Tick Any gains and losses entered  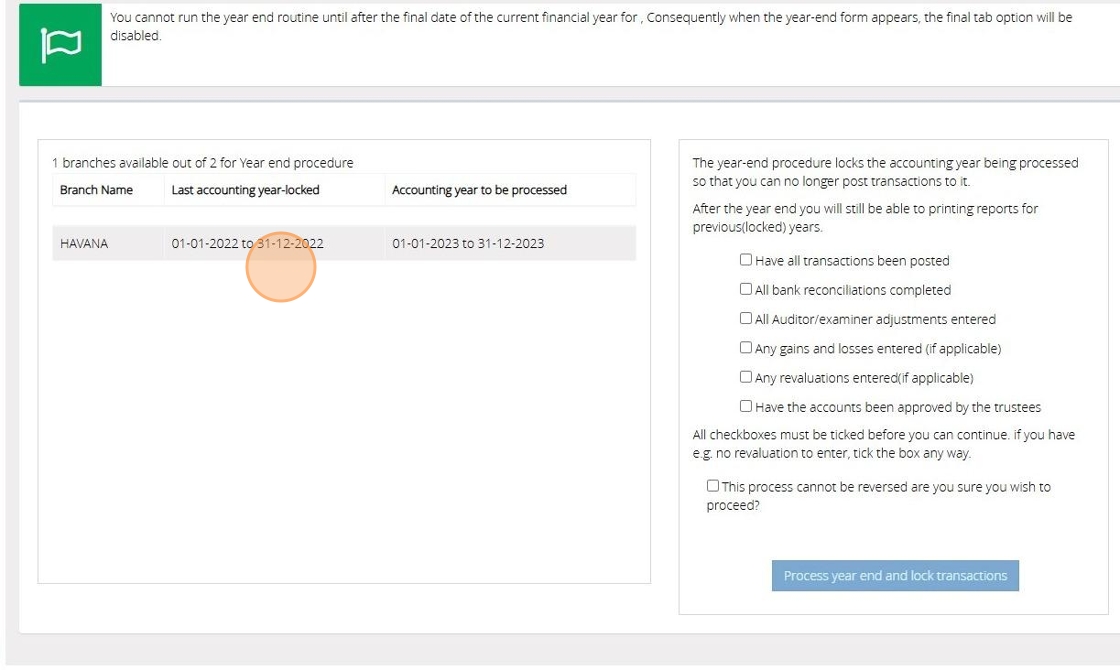746,348
